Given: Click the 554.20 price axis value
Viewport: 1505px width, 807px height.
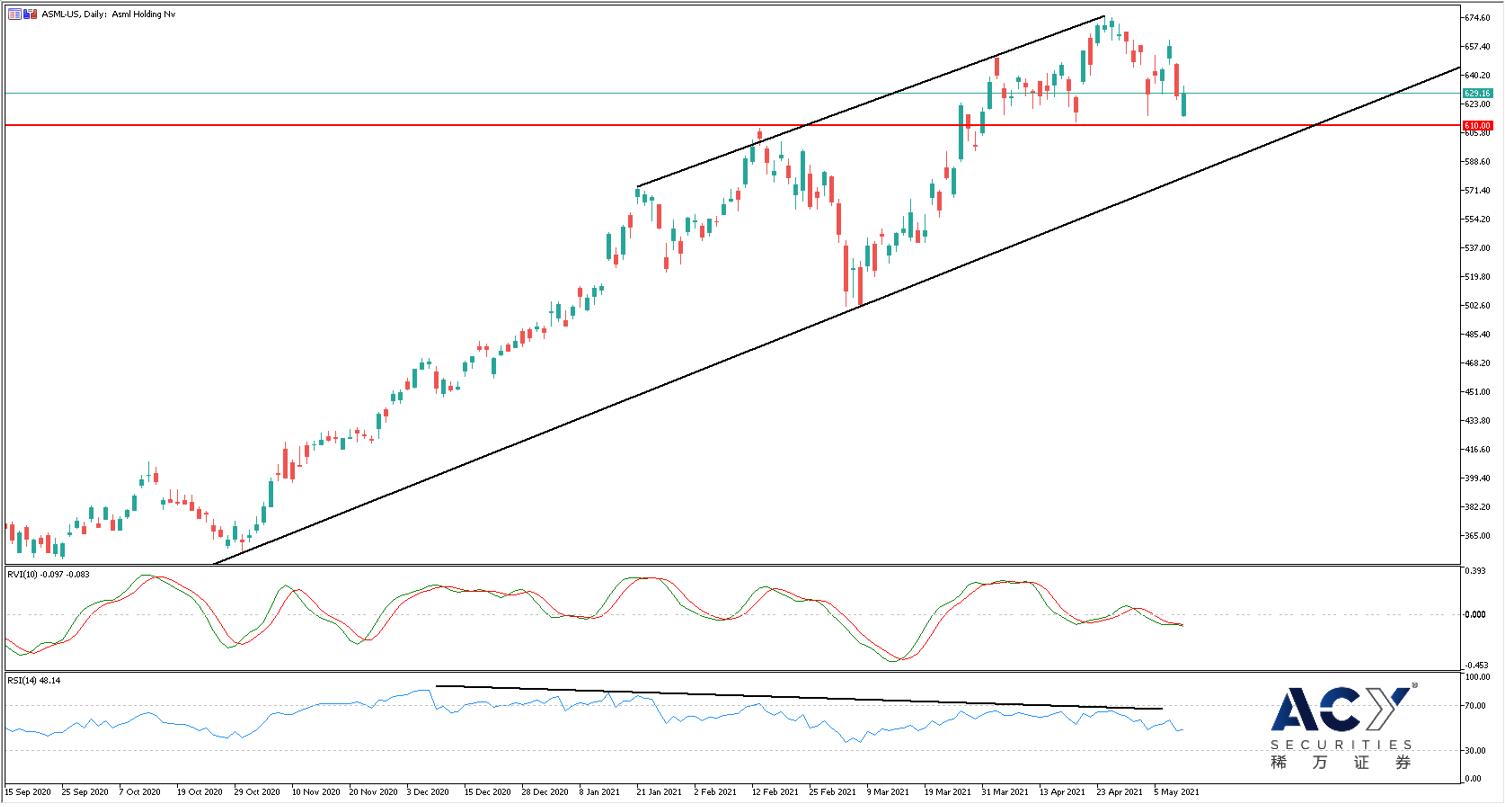Looking at the screenshot, I should pyautogui.click(x=1477, y=219).
